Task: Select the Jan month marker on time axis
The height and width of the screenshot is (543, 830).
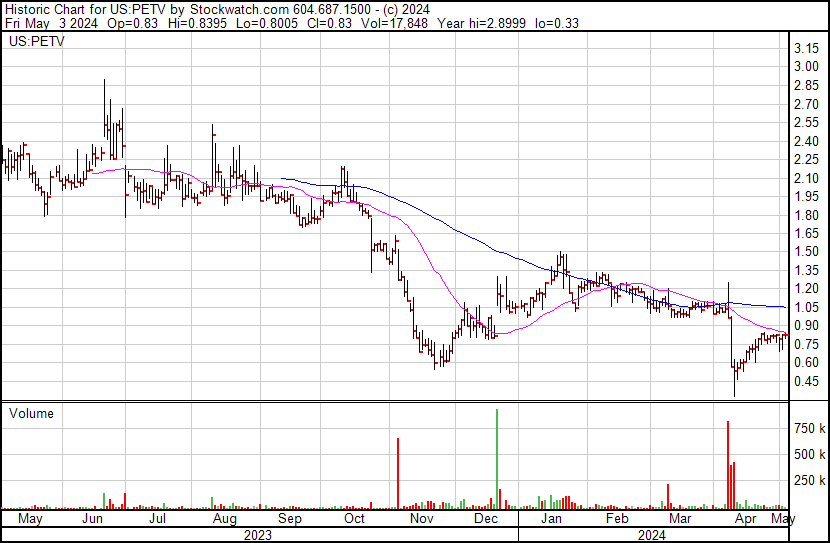Action: pos(550,520)
